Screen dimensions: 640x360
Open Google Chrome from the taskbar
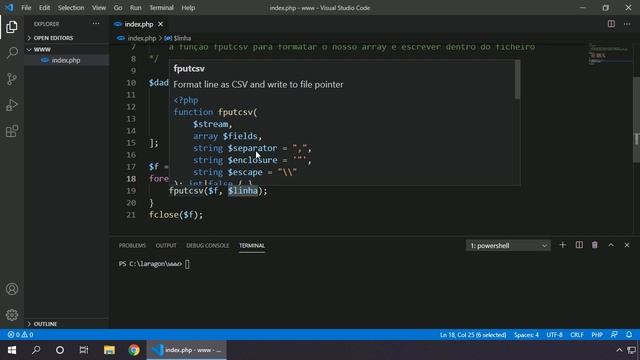click(134, 350)
